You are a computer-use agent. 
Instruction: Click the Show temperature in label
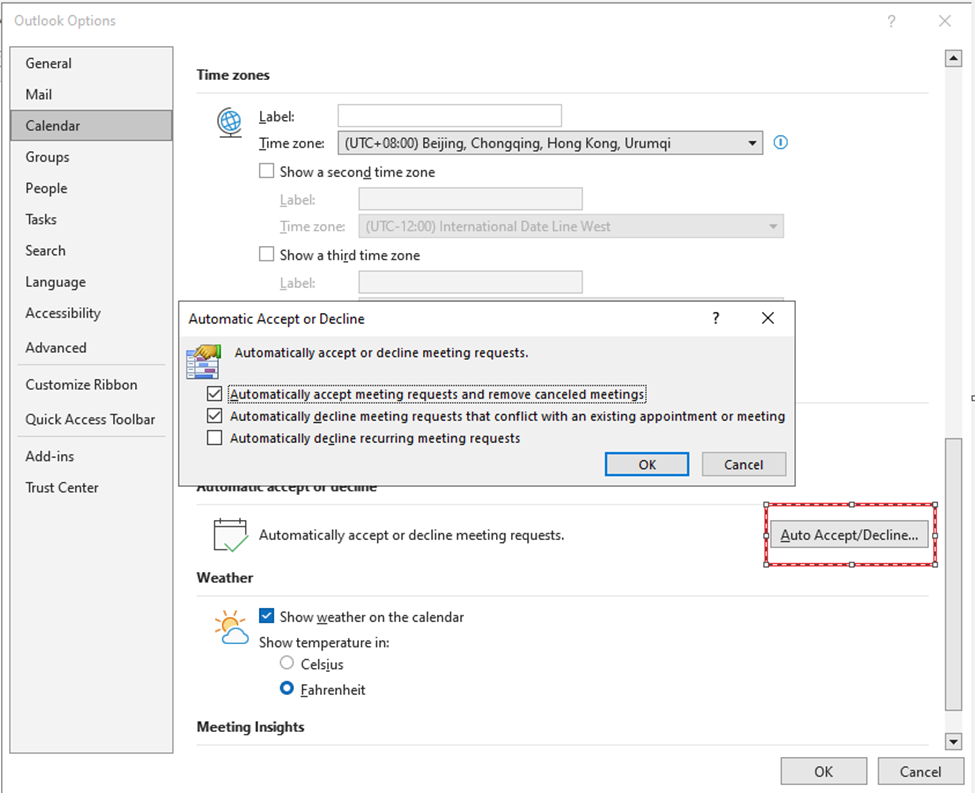point(324,642)
